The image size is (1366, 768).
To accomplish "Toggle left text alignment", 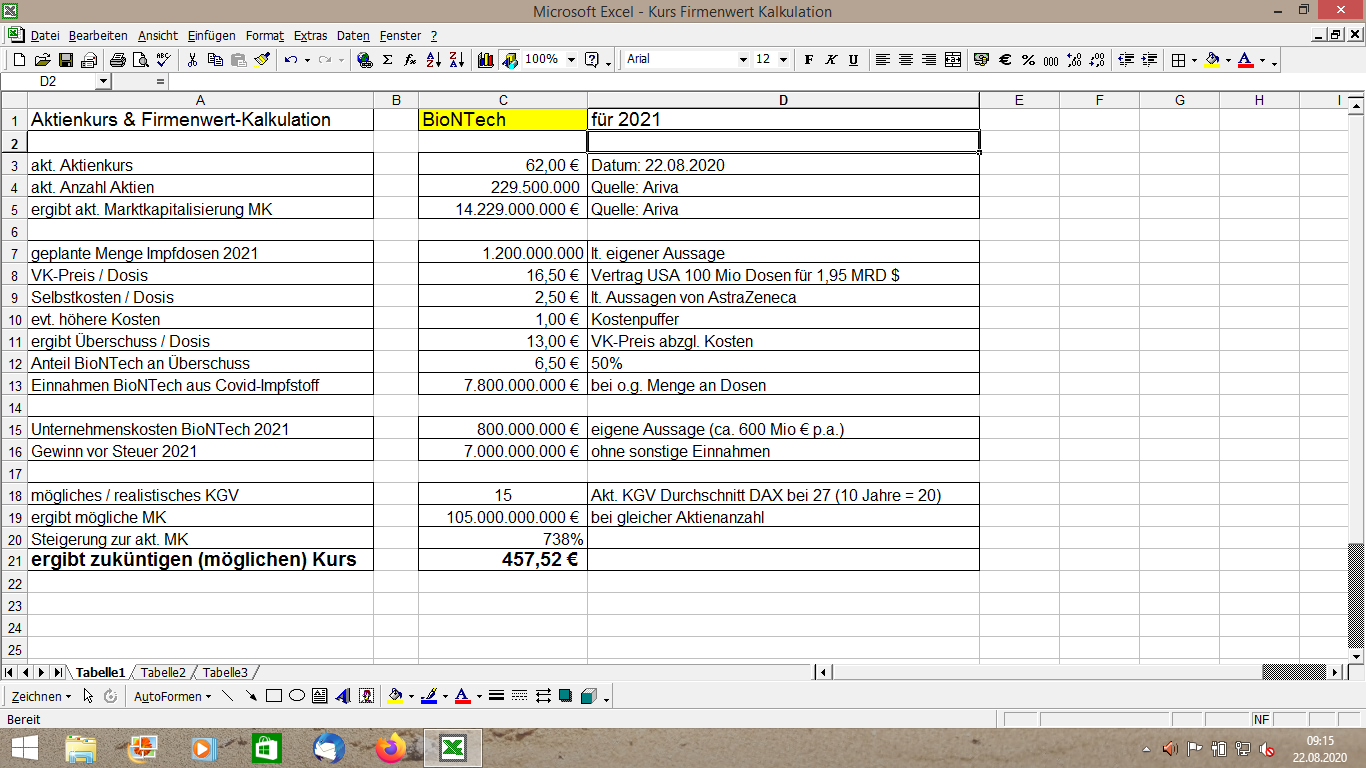I will 883,60.
